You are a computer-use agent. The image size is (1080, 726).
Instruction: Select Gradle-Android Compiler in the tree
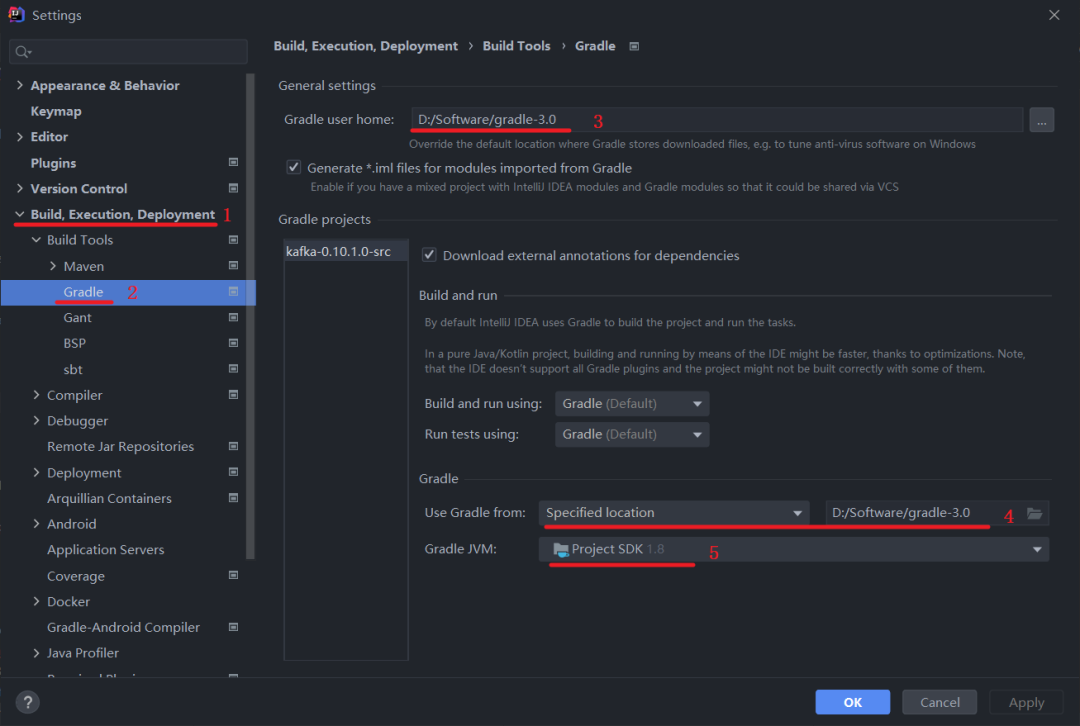pos(123,627)
